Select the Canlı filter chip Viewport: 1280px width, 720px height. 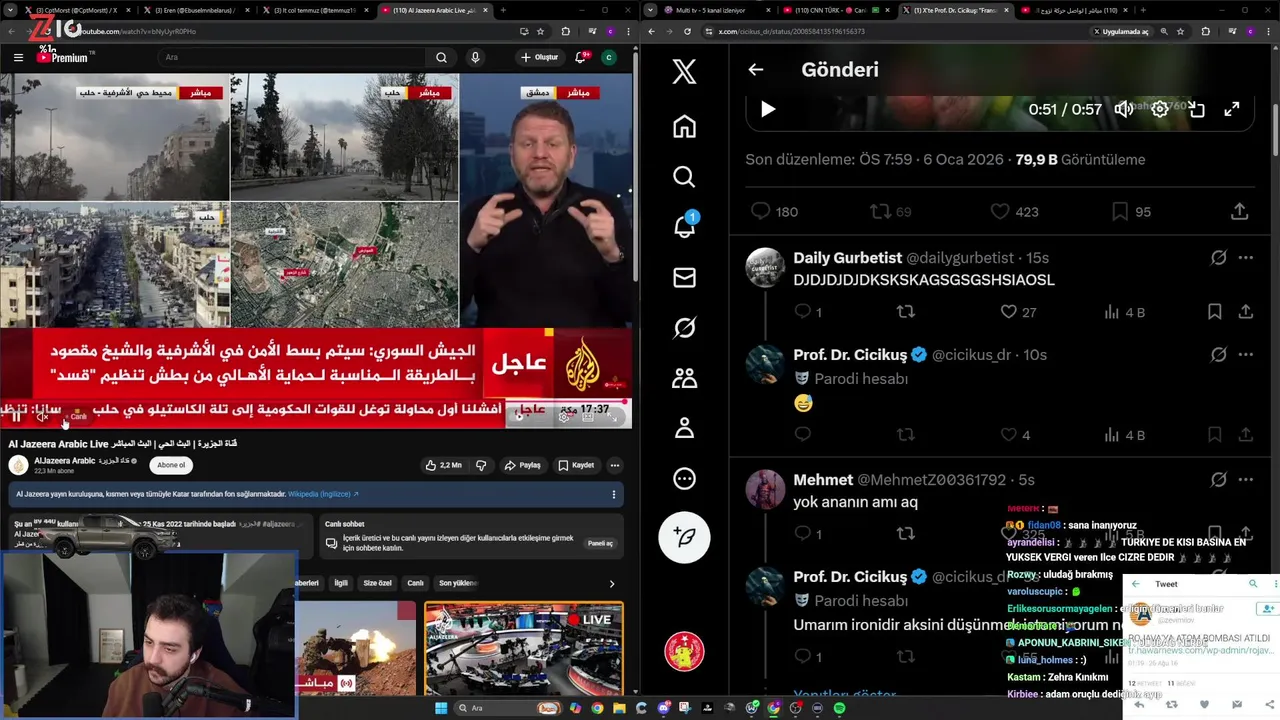point(415,583)
